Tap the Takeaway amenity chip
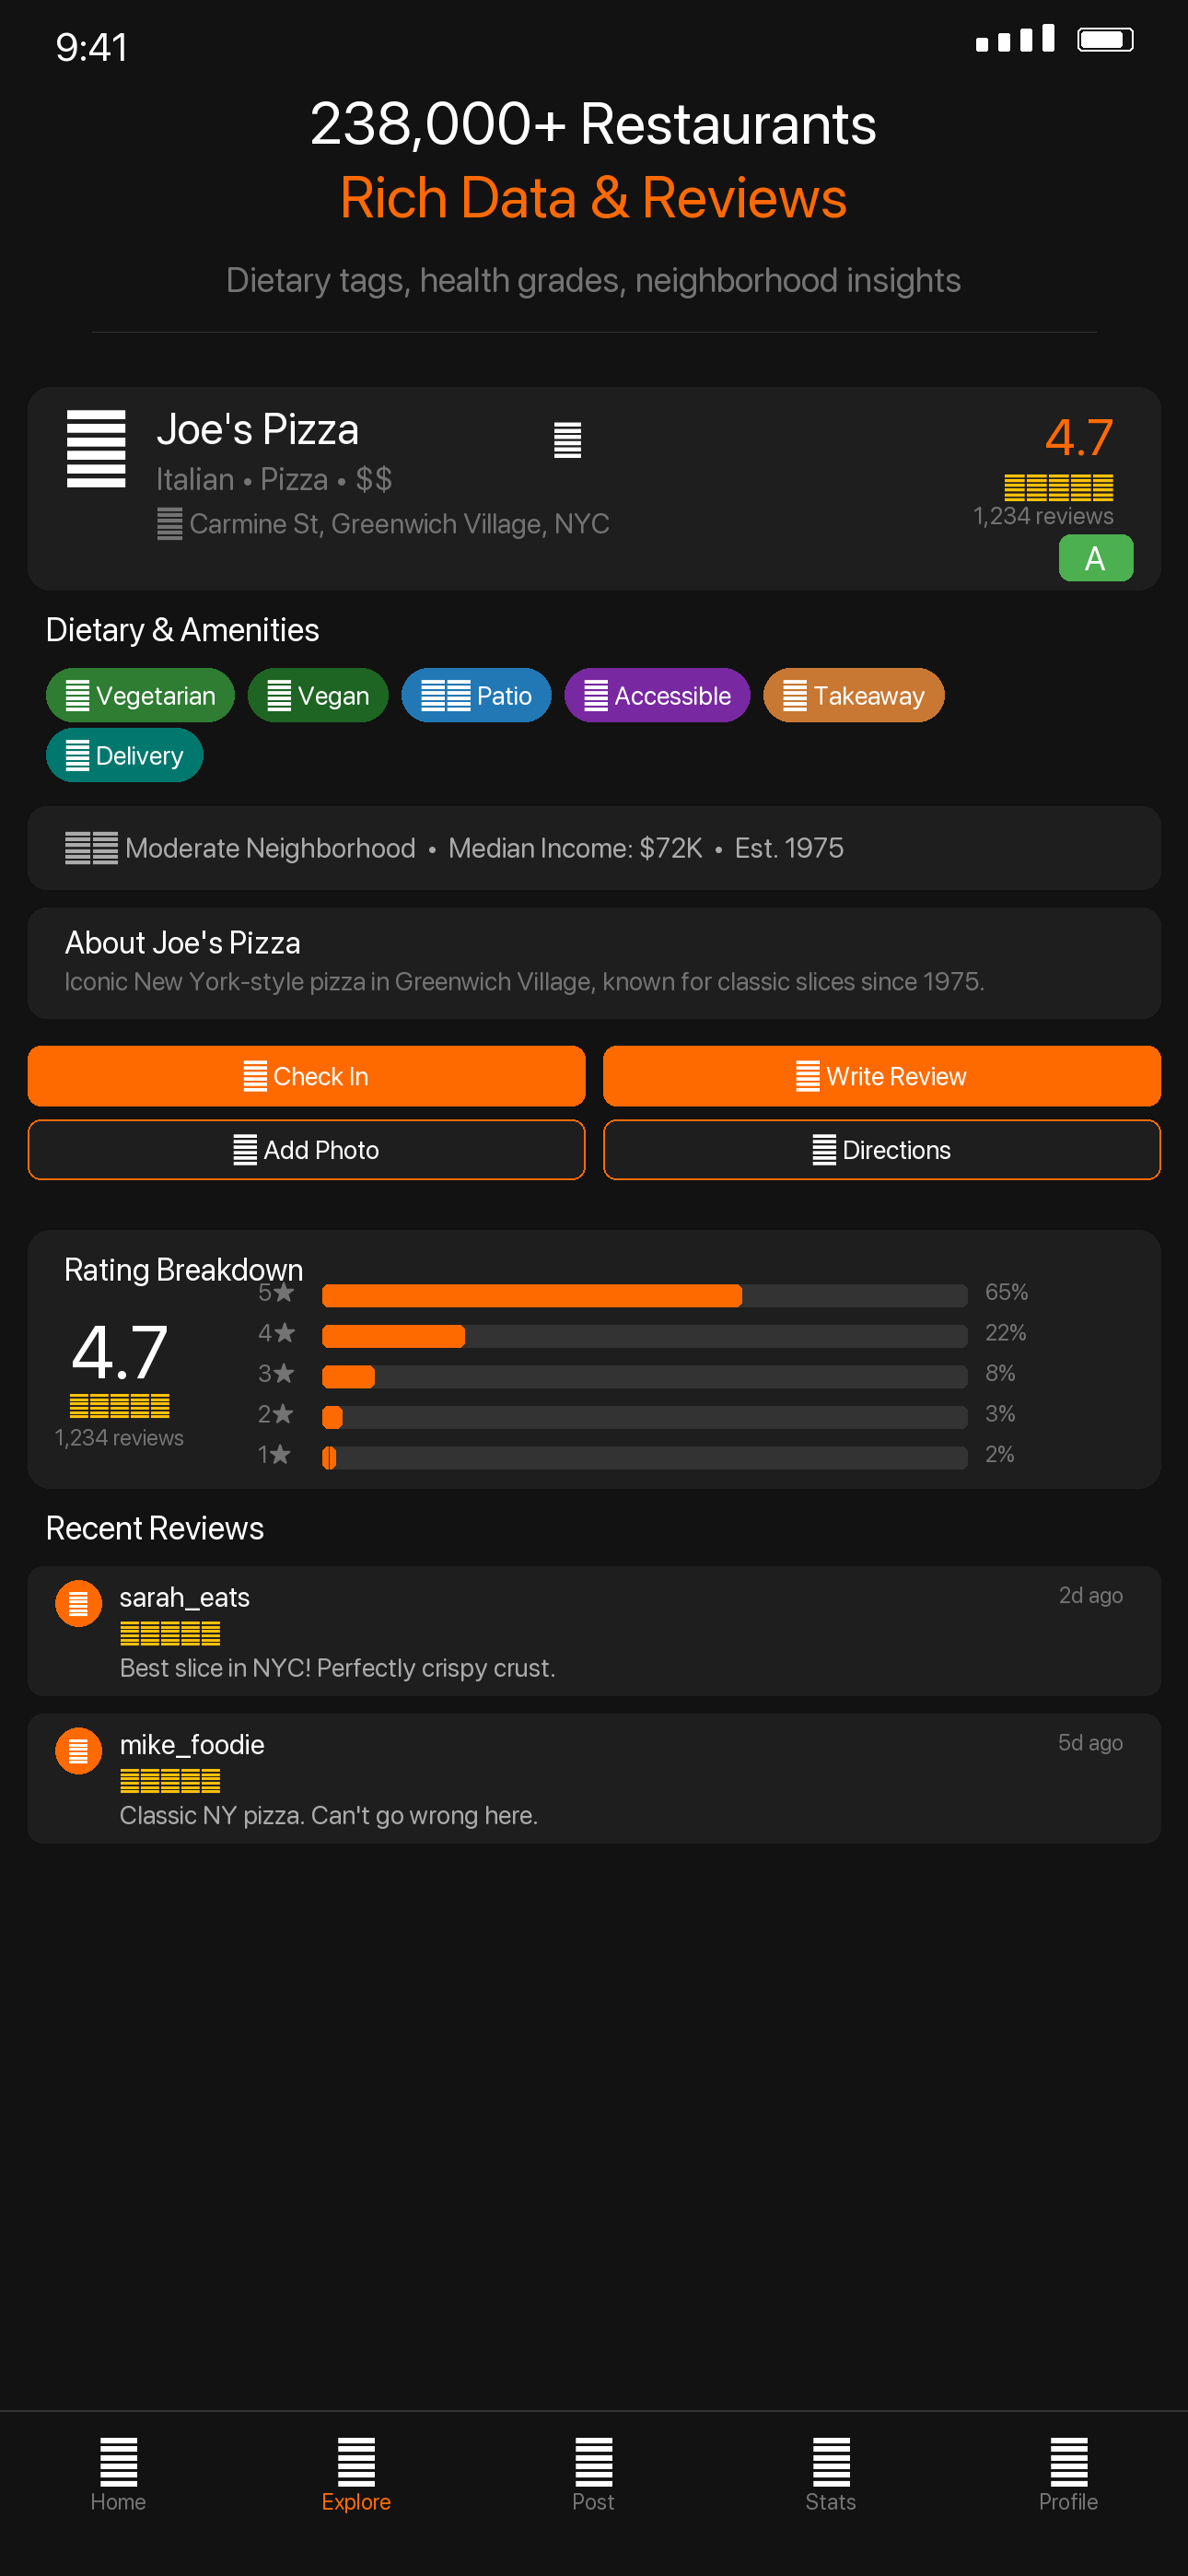Image resolution: width=1188 pixels, height=2576 pixels. (x=853, y=695)
